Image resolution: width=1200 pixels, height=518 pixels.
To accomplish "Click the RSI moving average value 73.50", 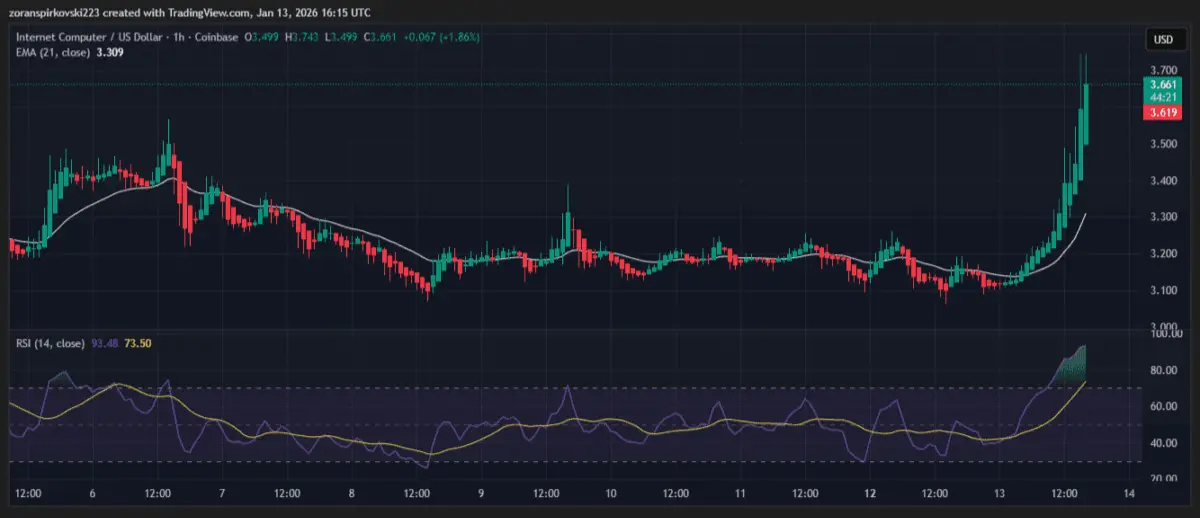I will [137, 345].
